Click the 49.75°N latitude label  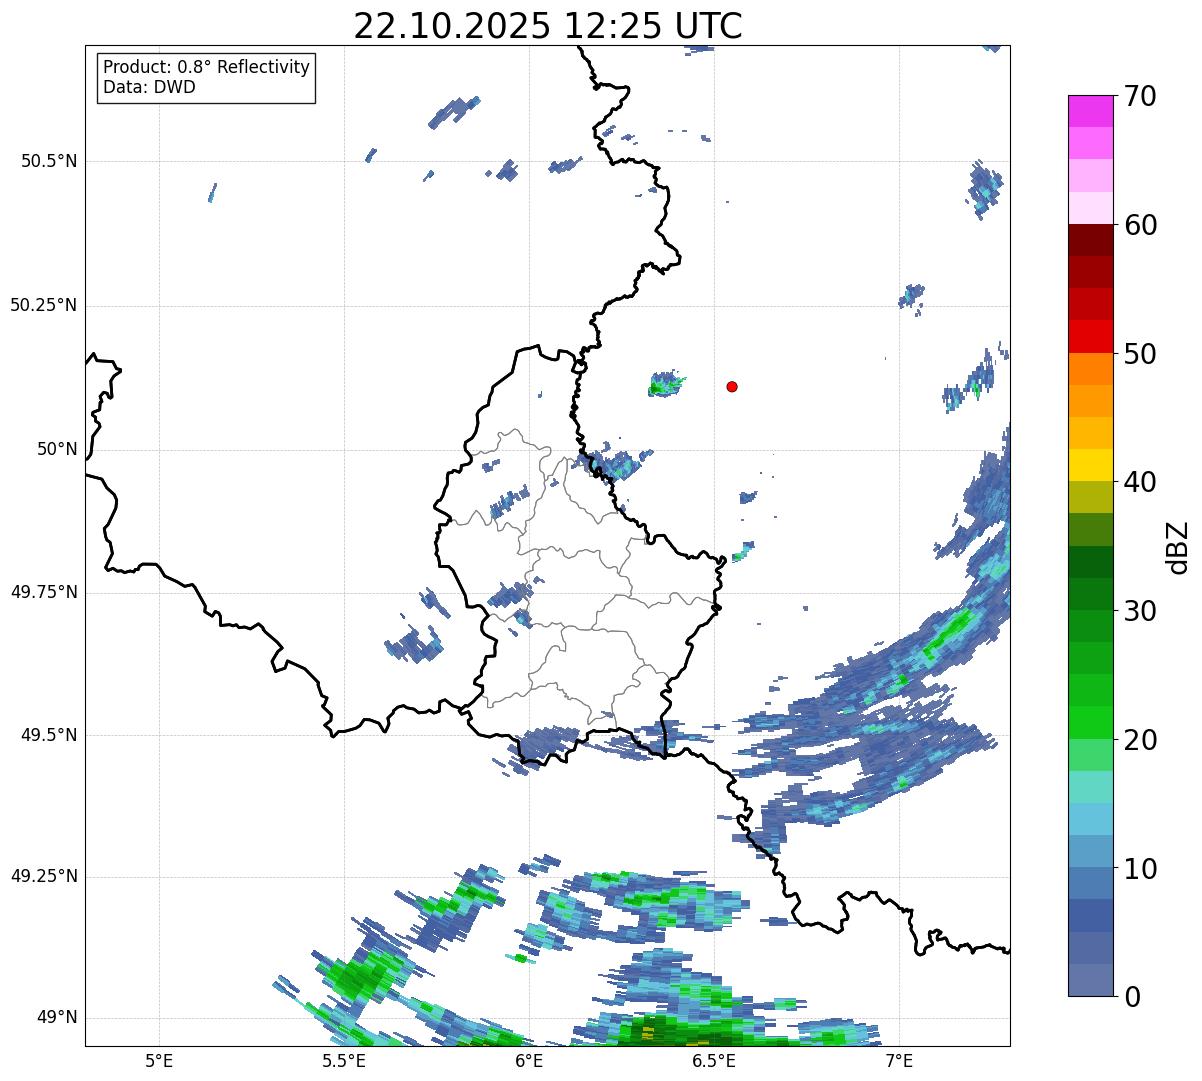(x=44, y=592)
